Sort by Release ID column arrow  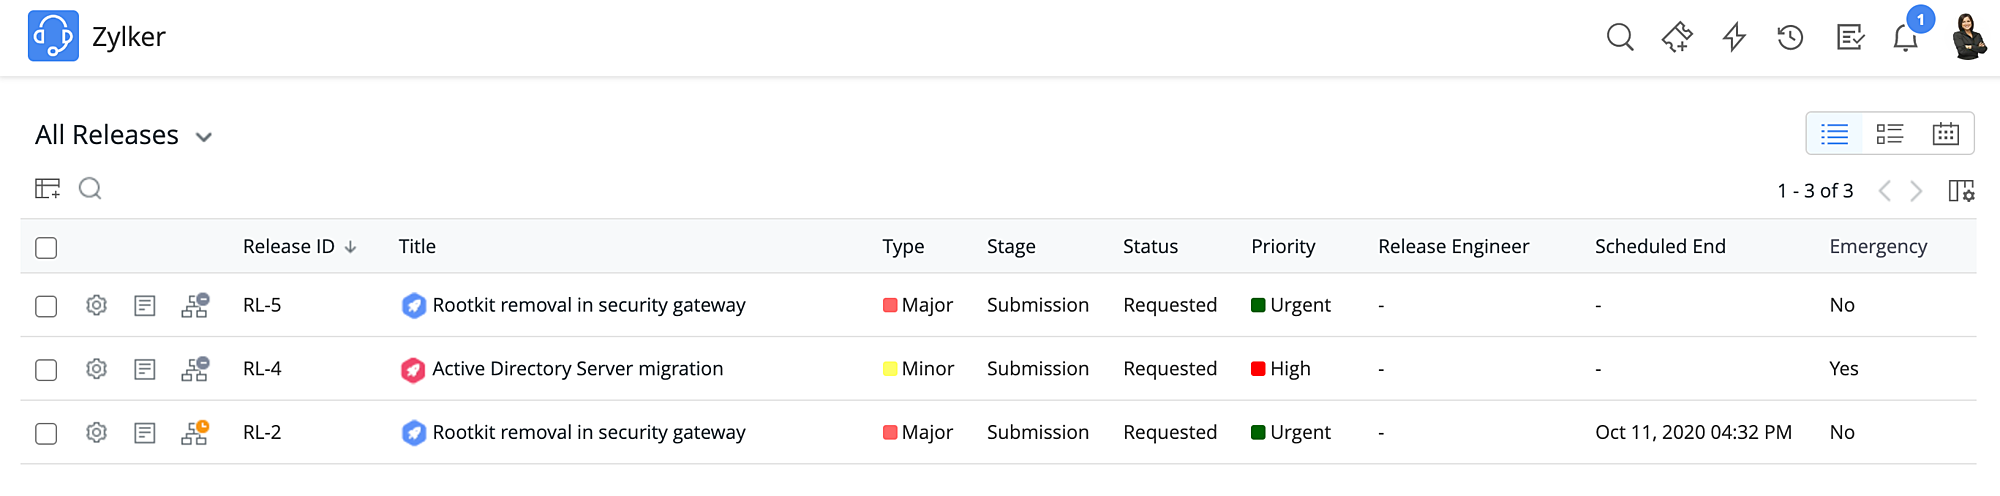[350, 247]
